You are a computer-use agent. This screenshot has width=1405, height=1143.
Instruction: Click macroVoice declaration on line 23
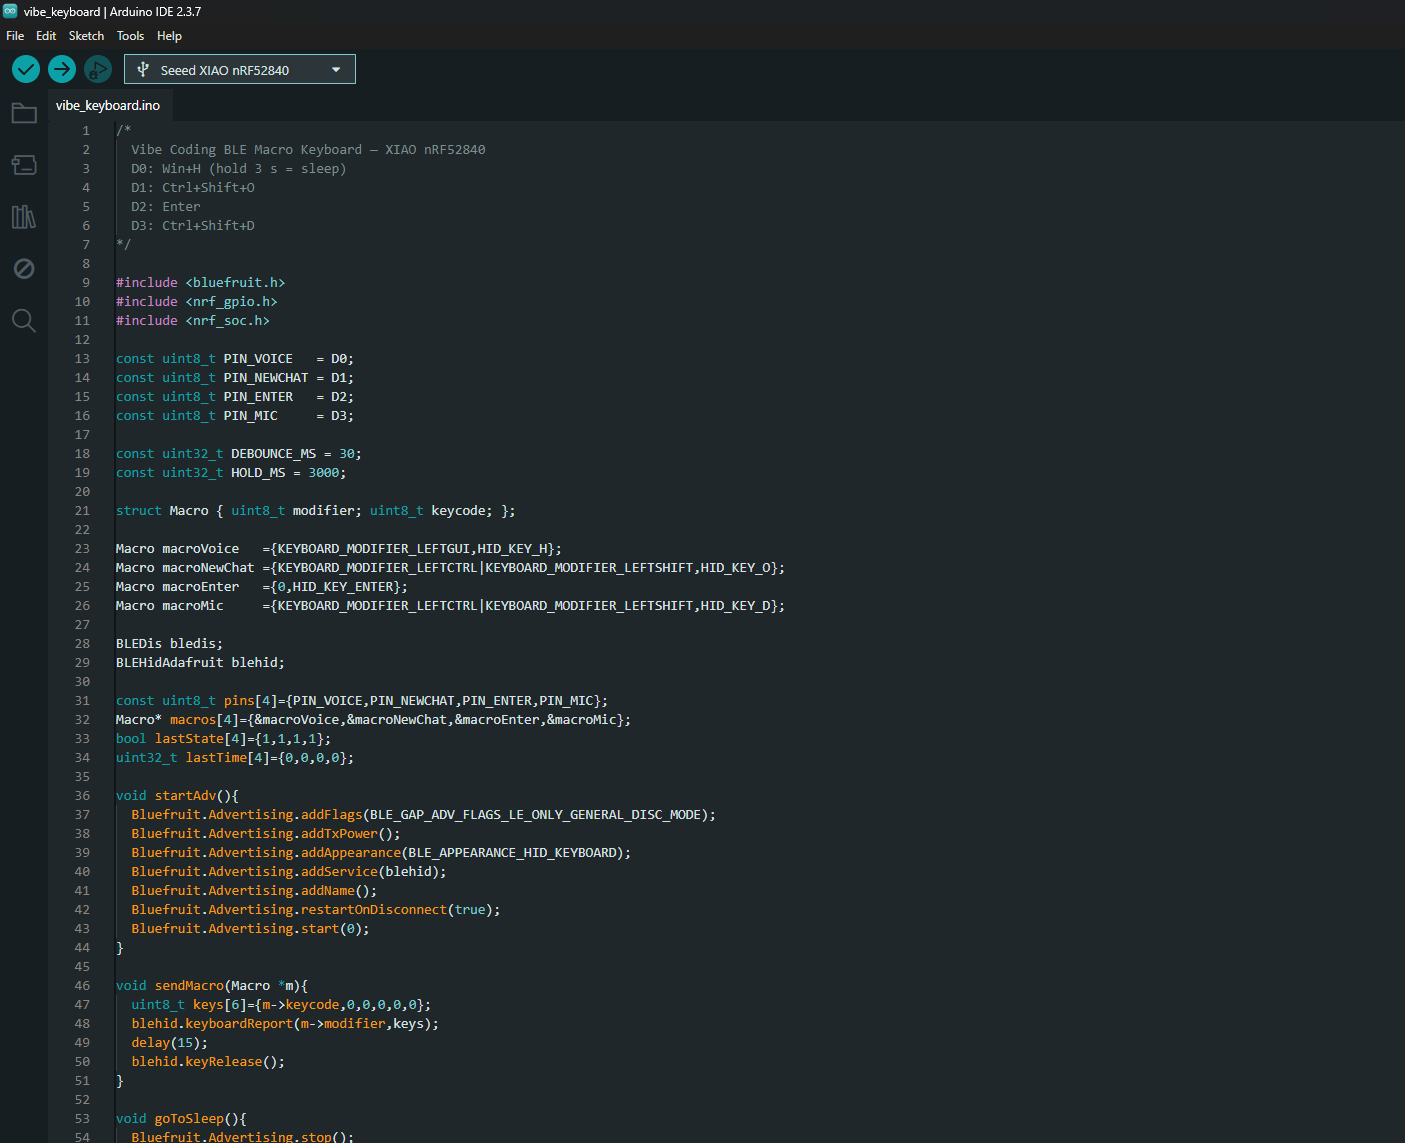pyautogui.click(x=338, y=549)
